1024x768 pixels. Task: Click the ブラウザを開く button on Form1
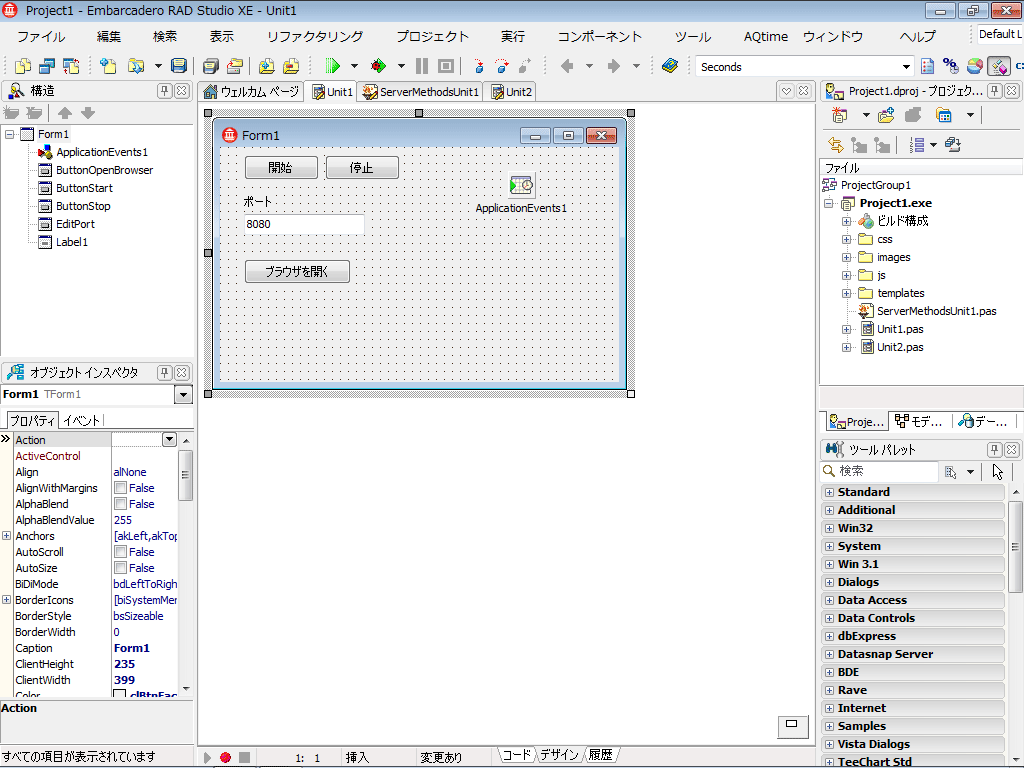point(297,272)
